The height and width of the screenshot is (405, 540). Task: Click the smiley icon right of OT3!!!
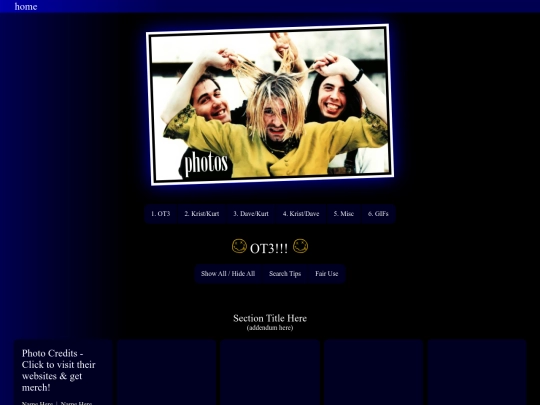(300, 246)
